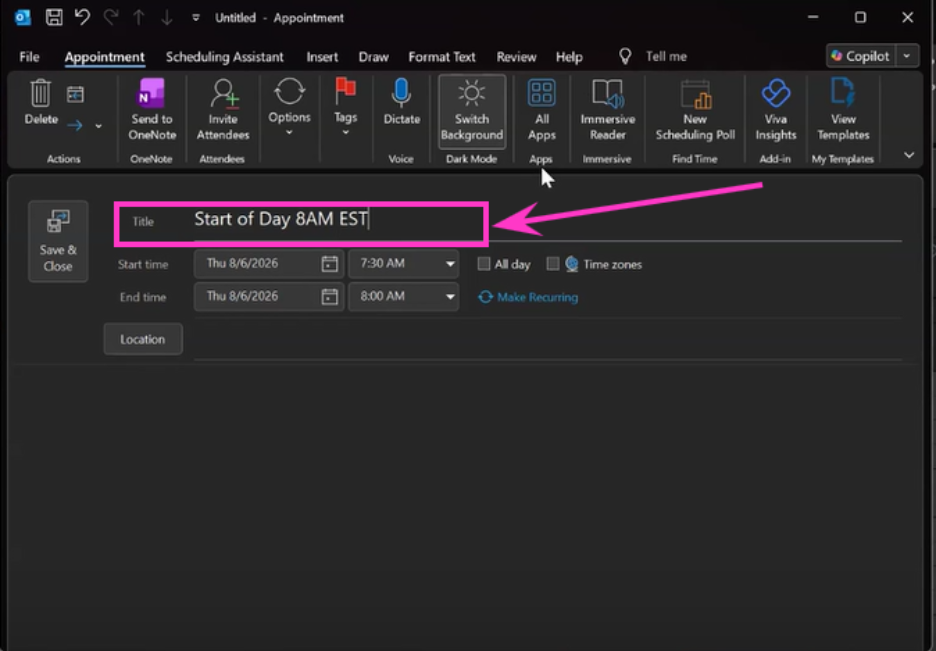
Task: Click the Redo icon in title bar
Action: click(x=111, y=17)
